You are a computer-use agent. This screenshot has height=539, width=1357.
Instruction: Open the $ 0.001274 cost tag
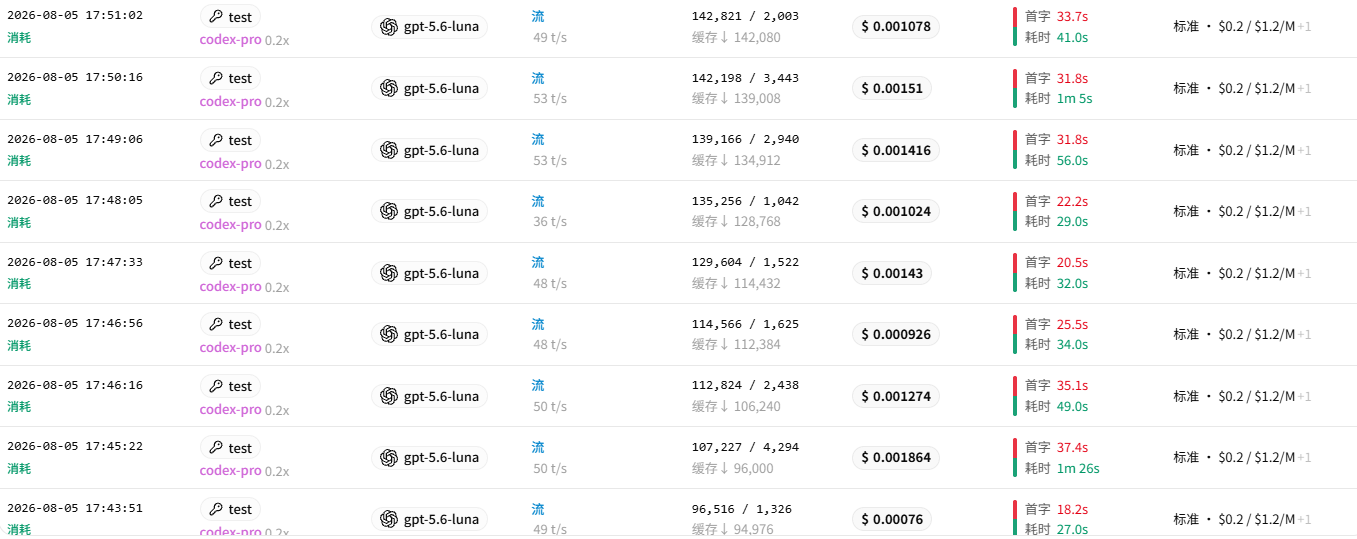point(896,396)
